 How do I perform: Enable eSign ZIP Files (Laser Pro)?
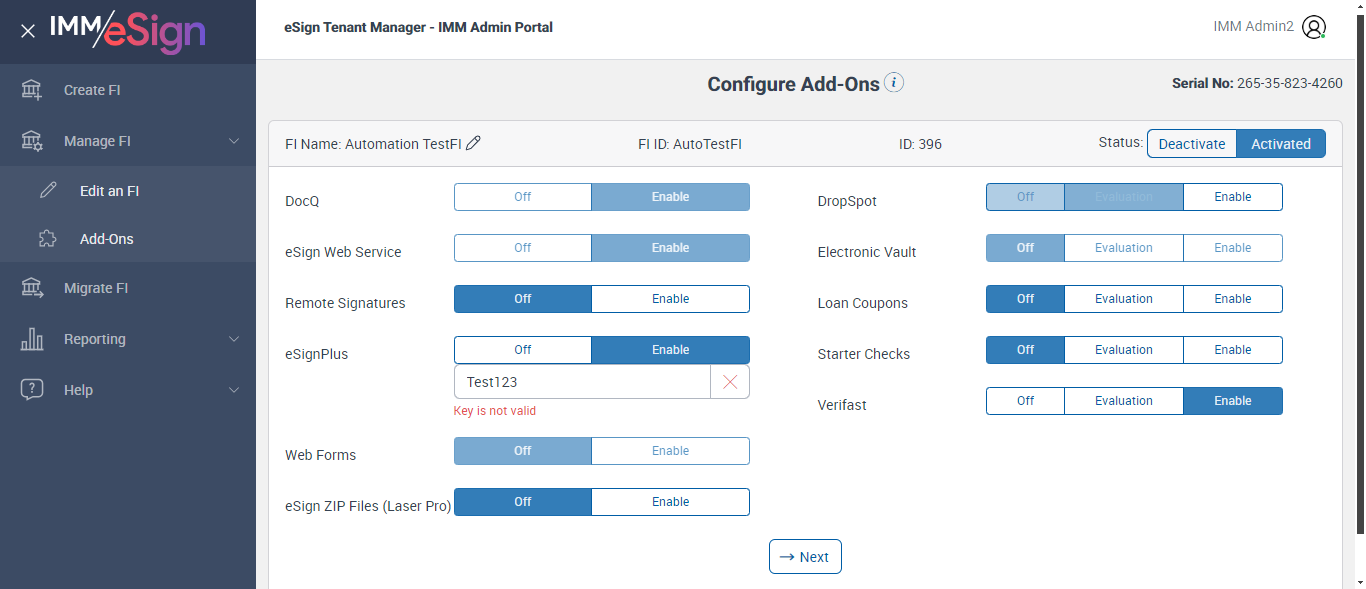[x=670, y=502]
